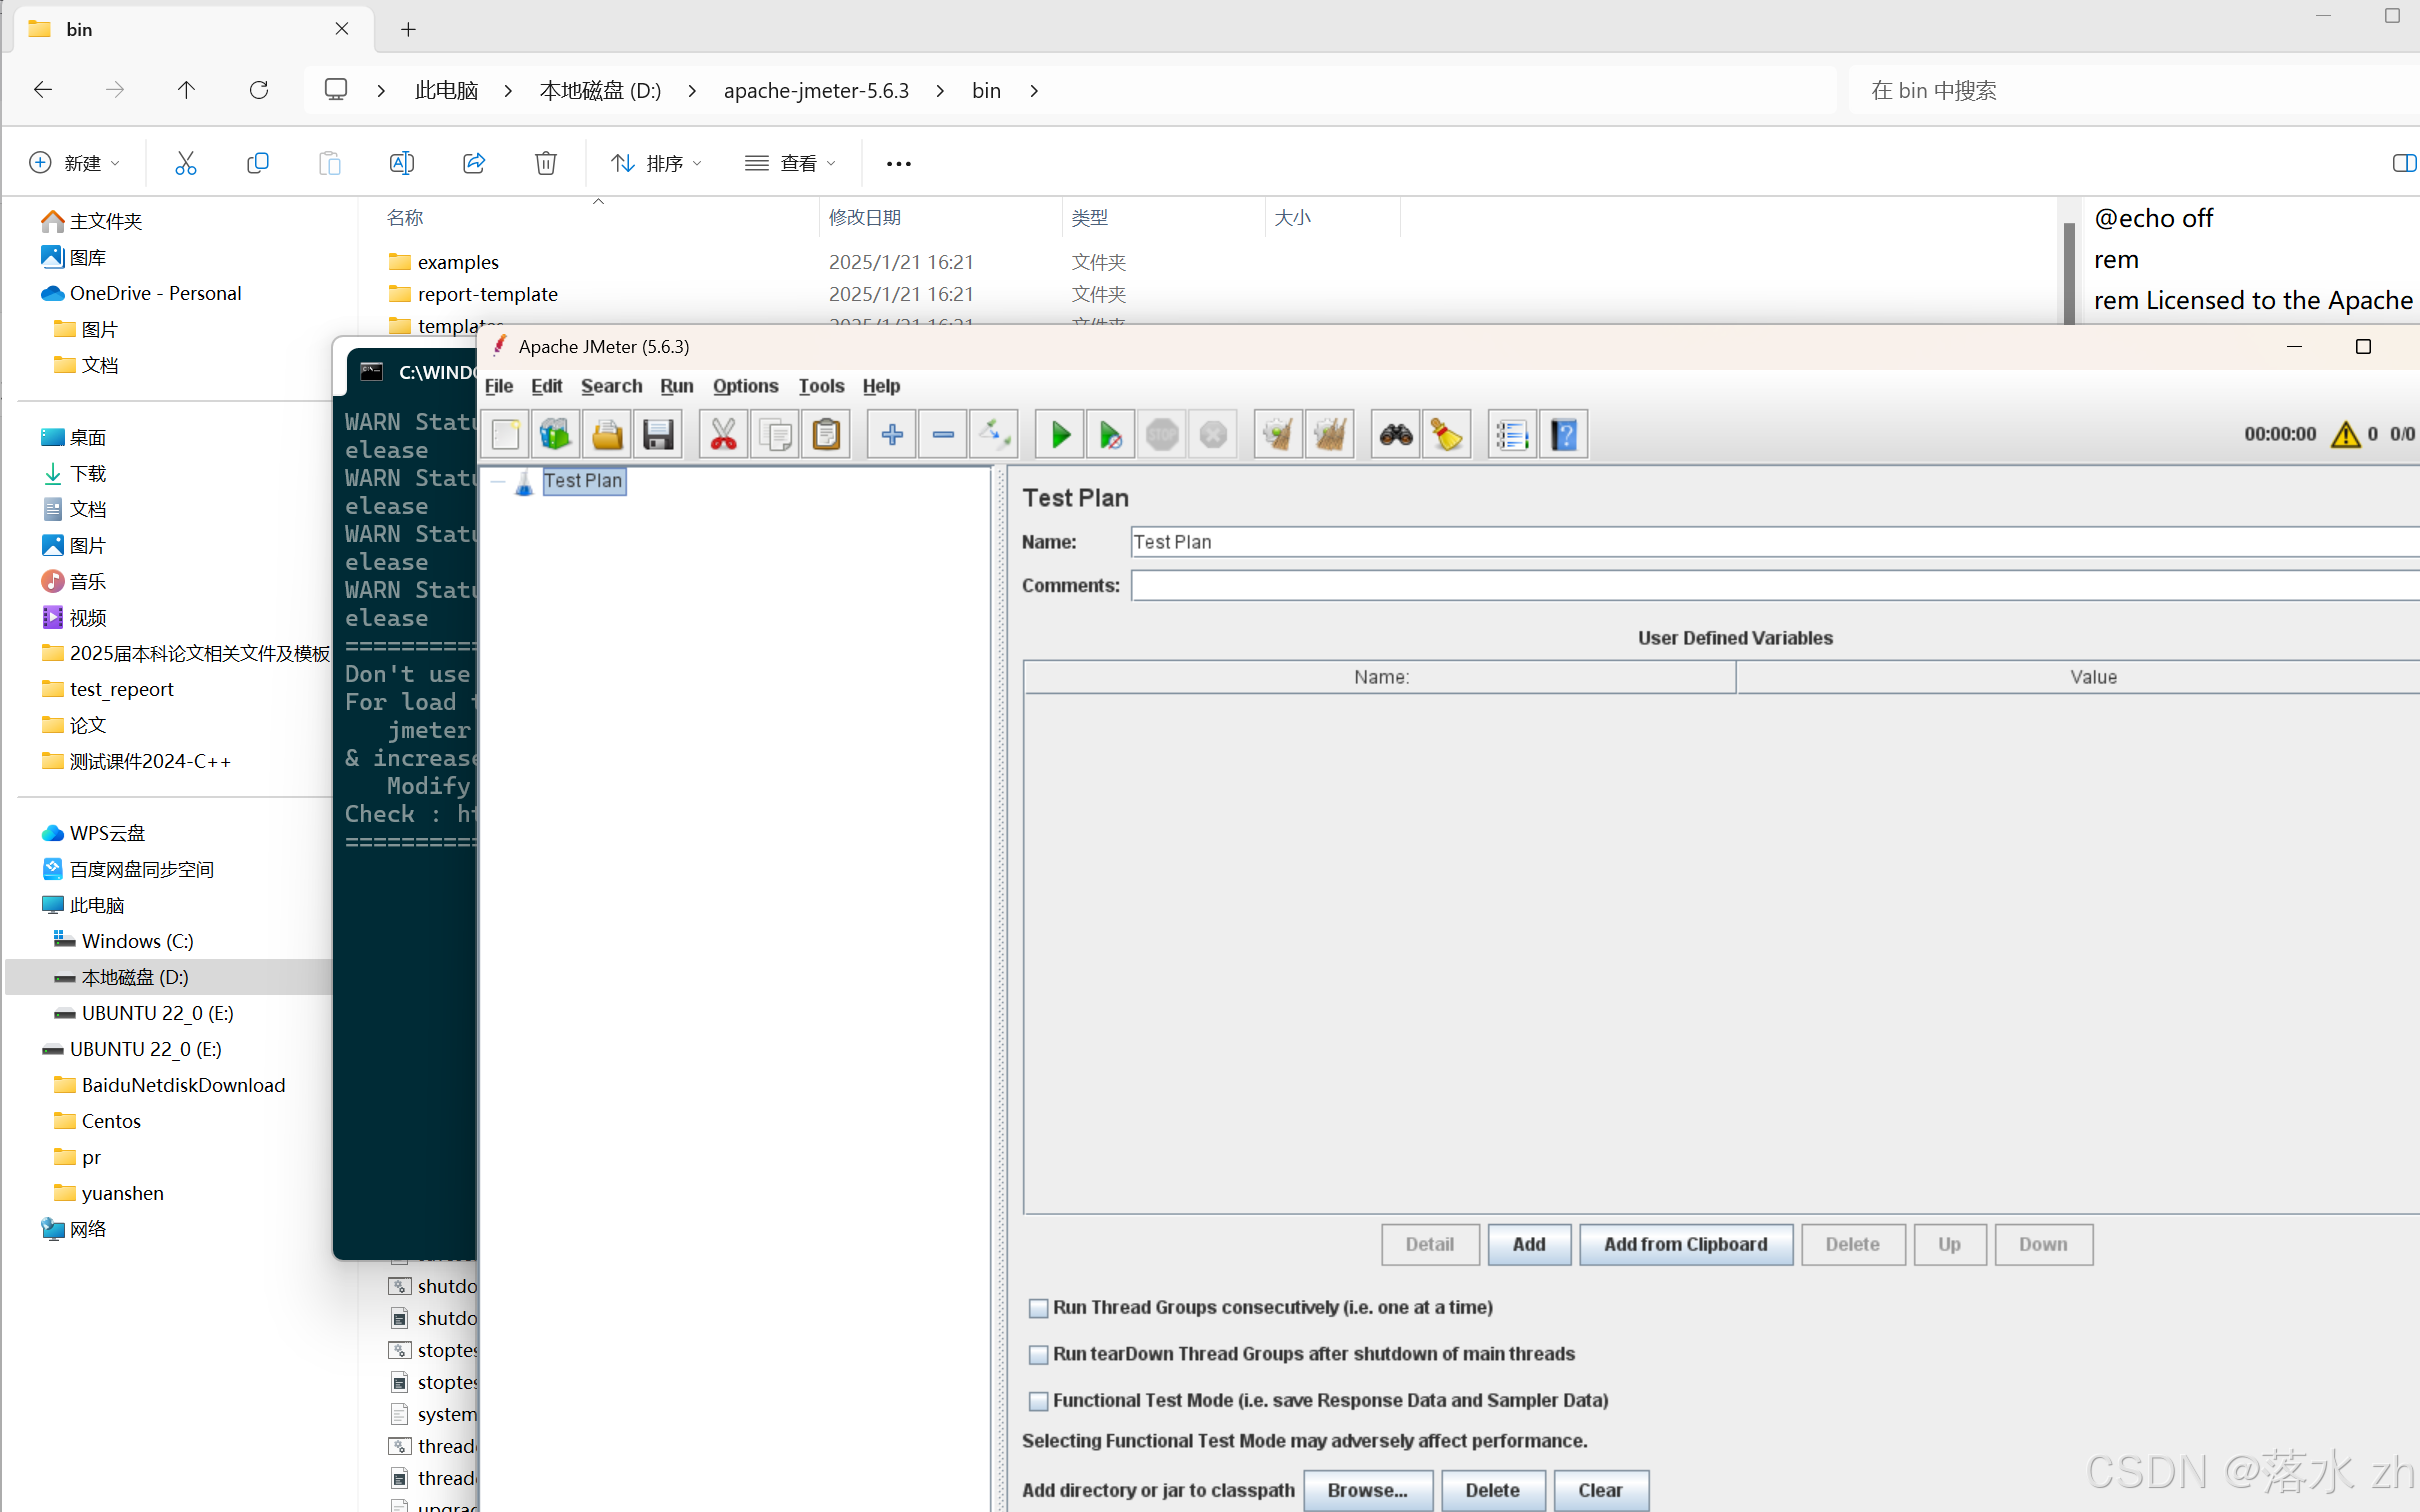Image resolution: width=2420 pixels, height=1512 pixels.
Task: Toggle Functional Test Mode checkbox
Action: (1038, 1399)
